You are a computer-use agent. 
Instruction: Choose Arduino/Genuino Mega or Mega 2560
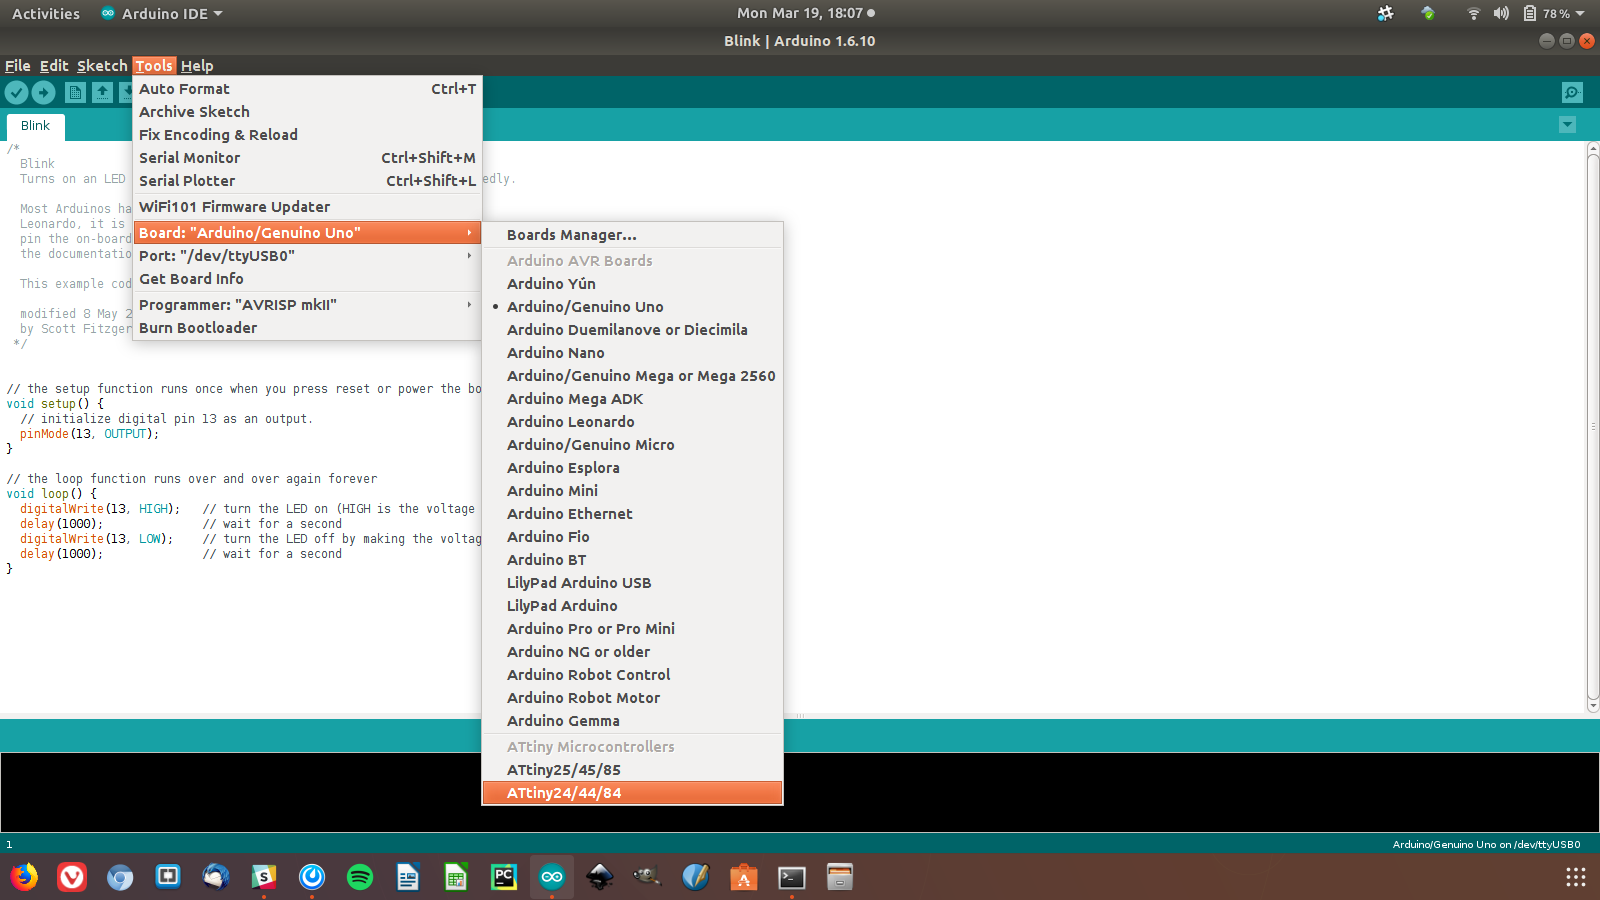tap(632, 376)
